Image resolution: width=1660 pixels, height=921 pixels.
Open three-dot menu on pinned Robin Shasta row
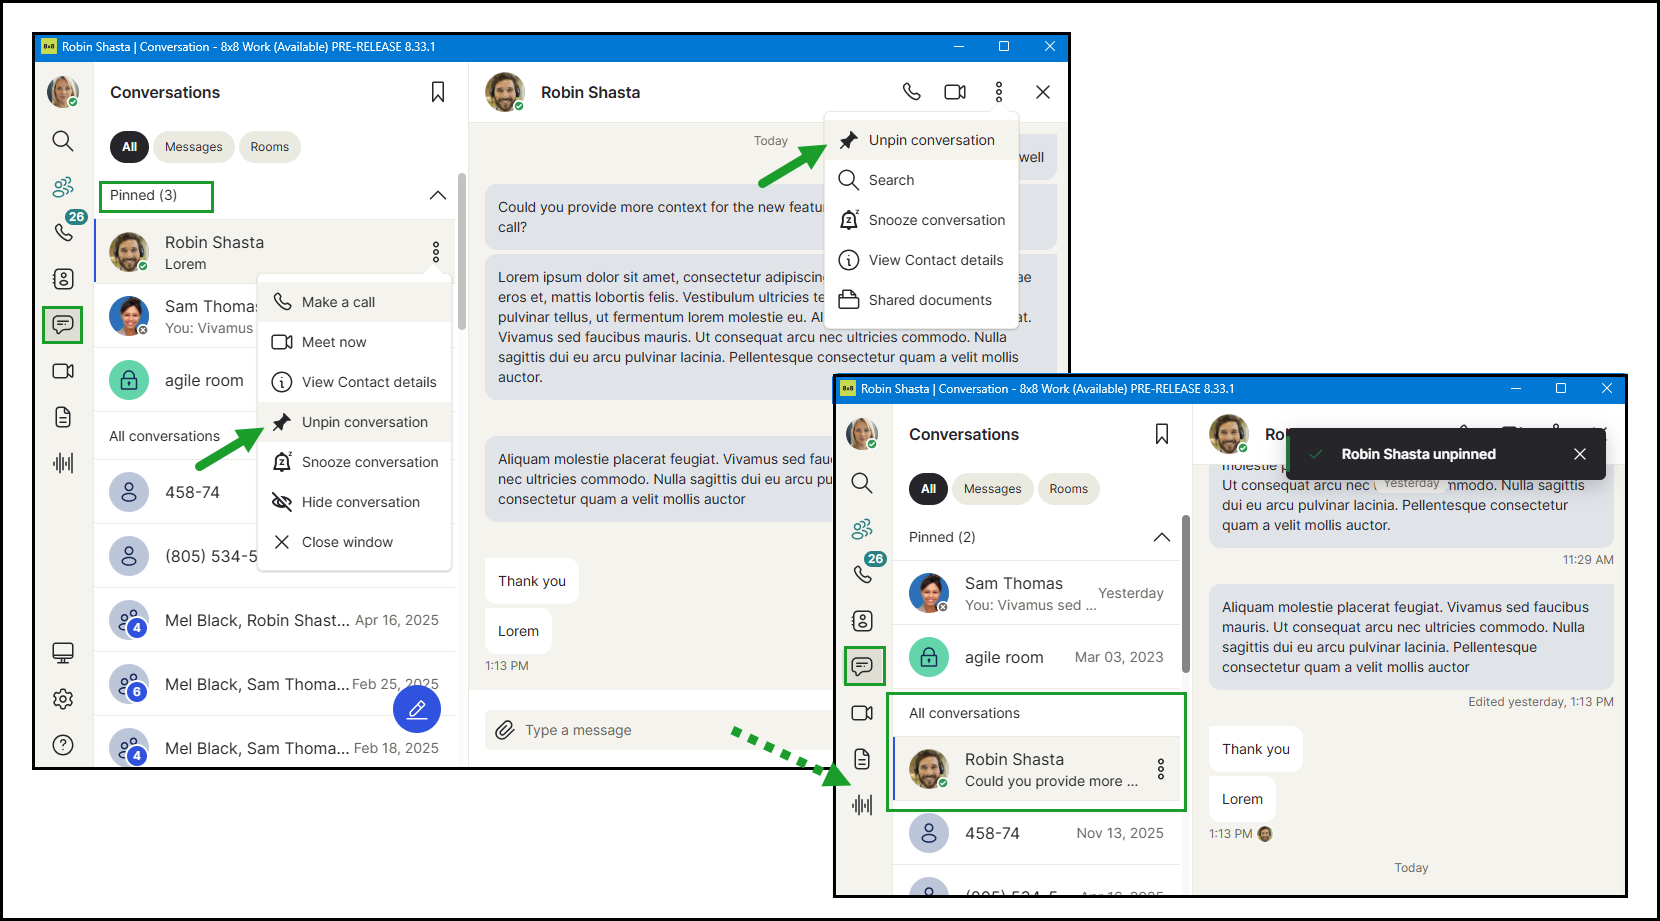pos(436,252)
